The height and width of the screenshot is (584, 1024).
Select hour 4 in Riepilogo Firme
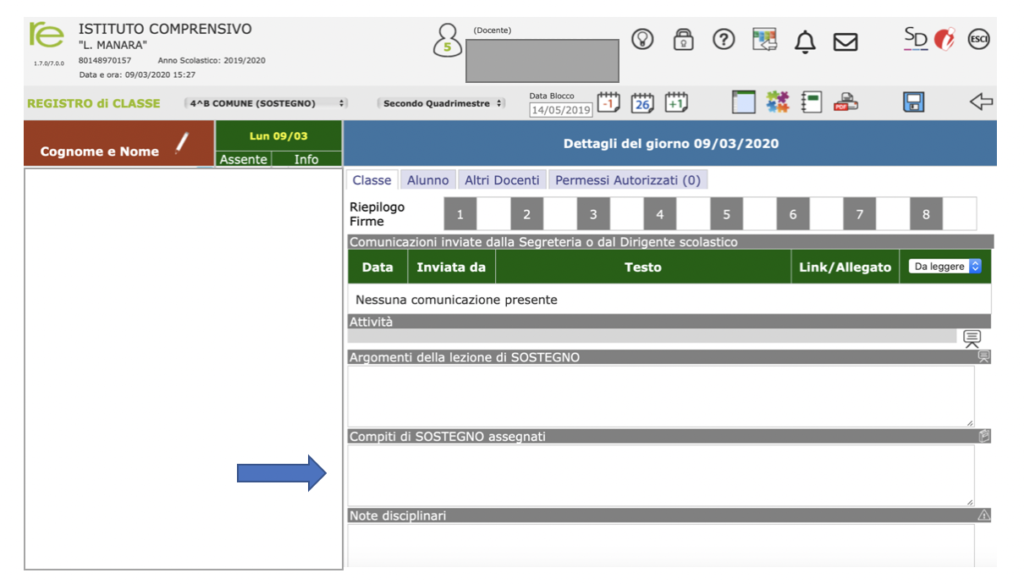tap(660, 214)
